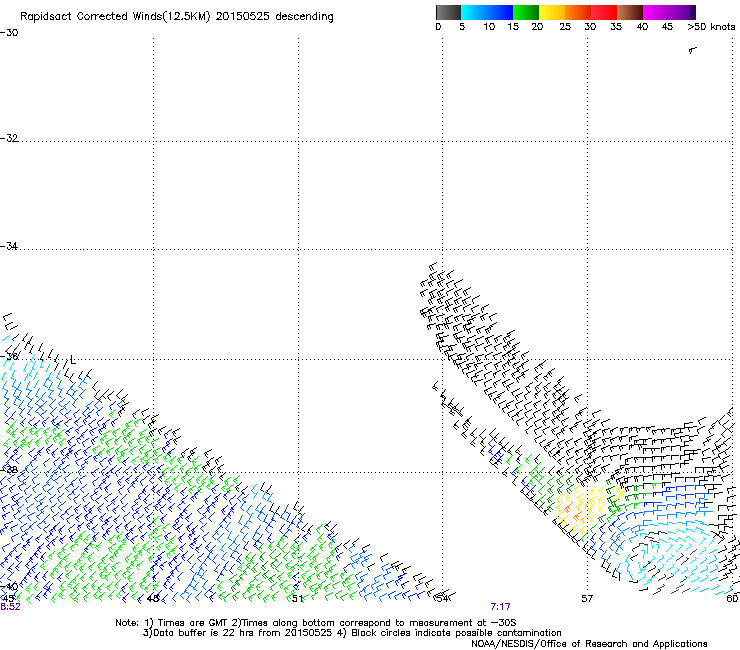Click the green 15-20 knots legend segment
Viewport: 740px width, 650px height.
click(x=526, y=12)
